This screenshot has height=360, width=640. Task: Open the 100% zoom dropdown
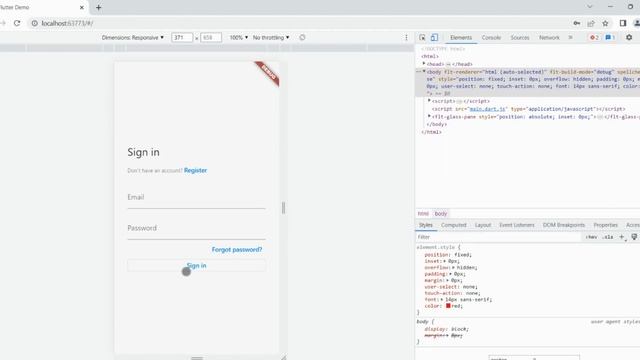[238, 38]
